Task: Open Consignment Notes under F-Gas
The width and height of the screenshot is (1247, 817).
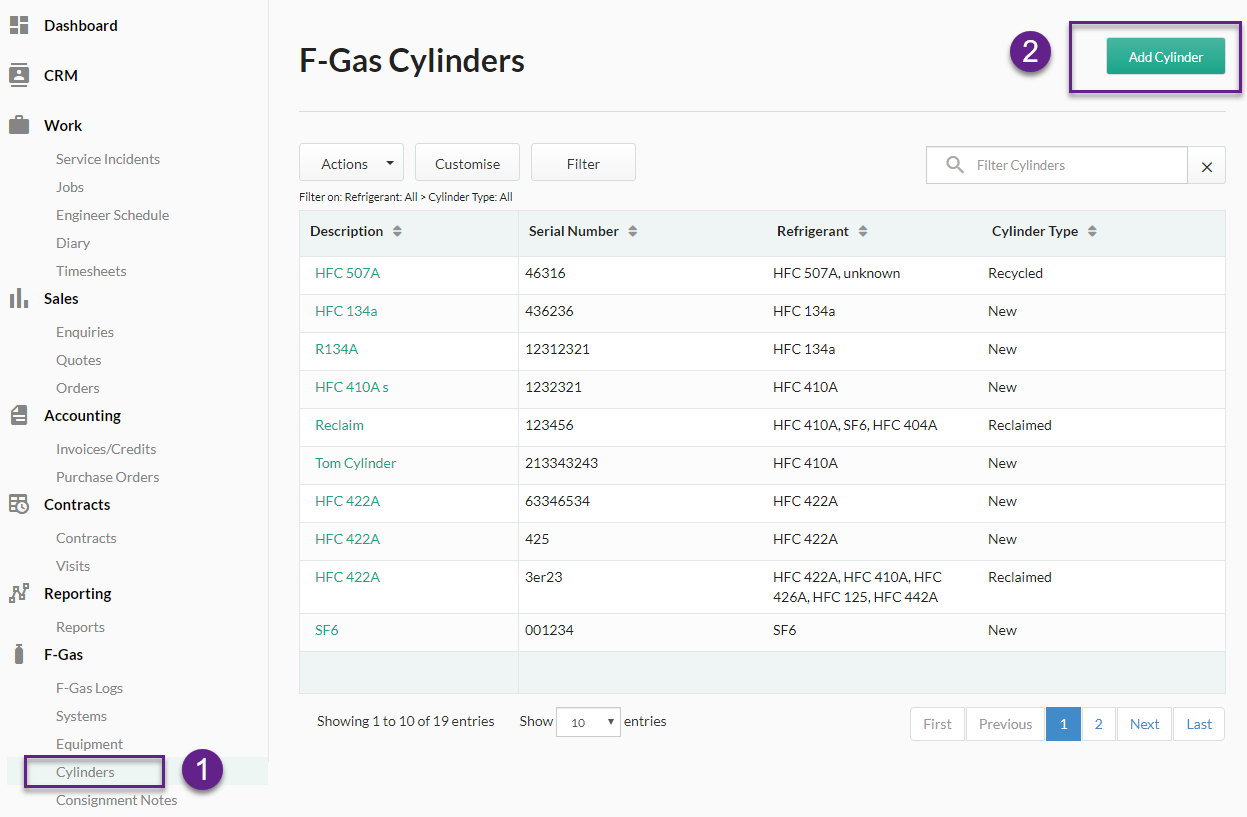Action: [x=116, y=800]
